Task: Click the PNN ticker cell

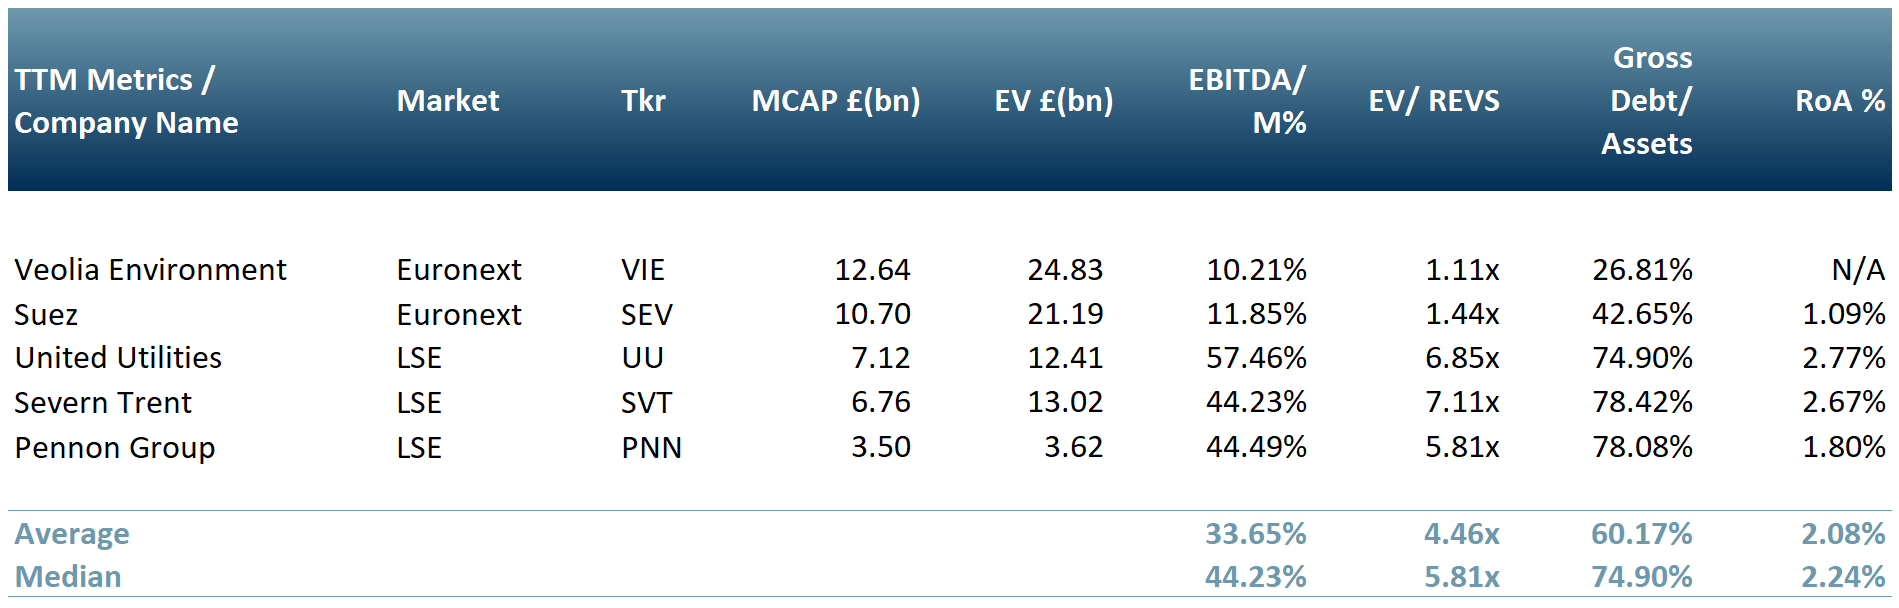Action: [x=651, y=448]
